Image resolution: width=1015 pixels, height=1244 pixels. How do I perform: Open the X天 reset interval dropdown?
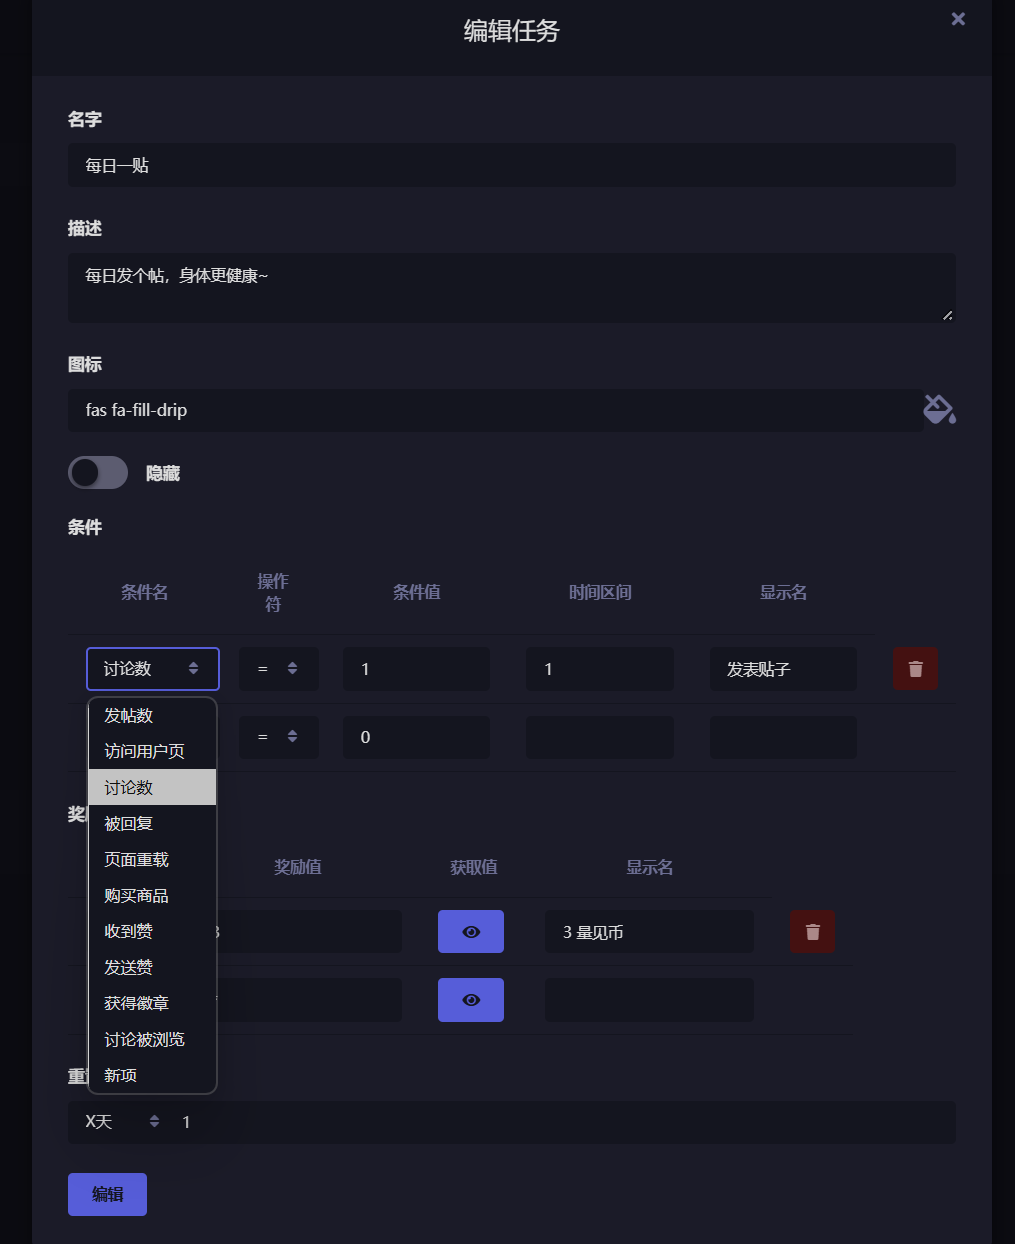(122, 1122)
